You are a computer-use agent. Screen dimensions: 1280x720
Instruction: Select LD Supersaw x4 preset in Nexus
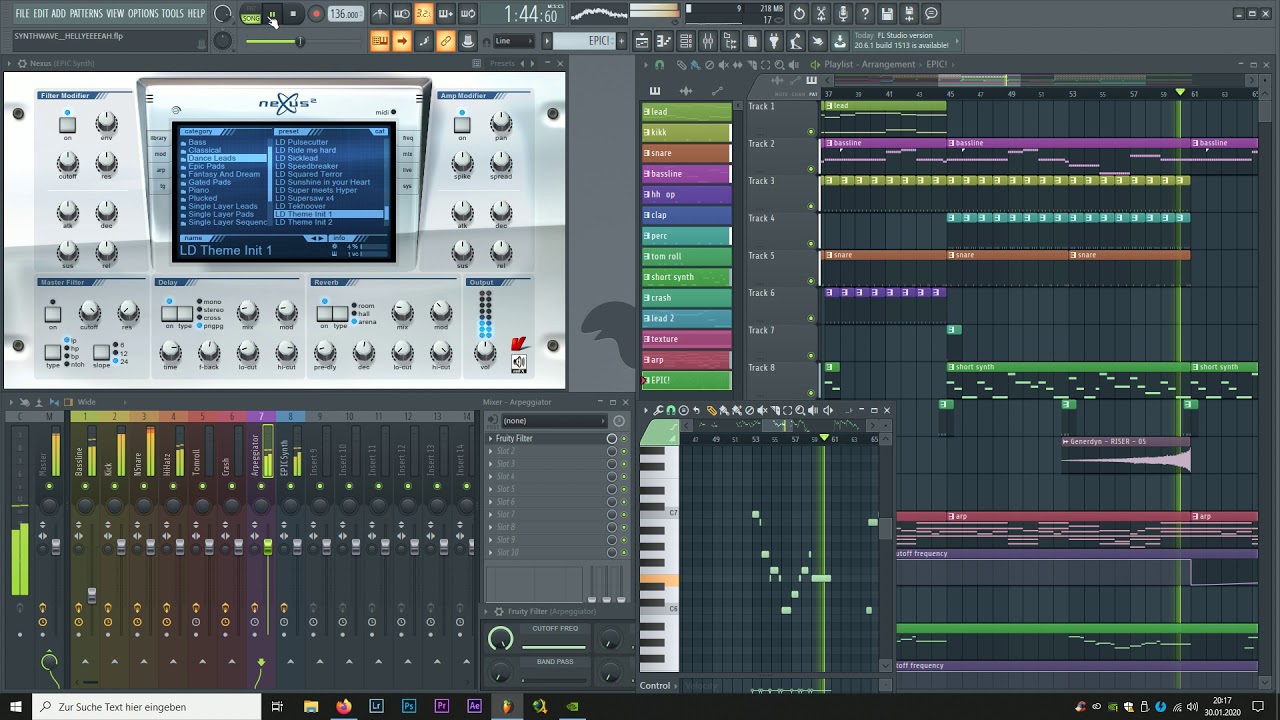(x=305, y=198)
